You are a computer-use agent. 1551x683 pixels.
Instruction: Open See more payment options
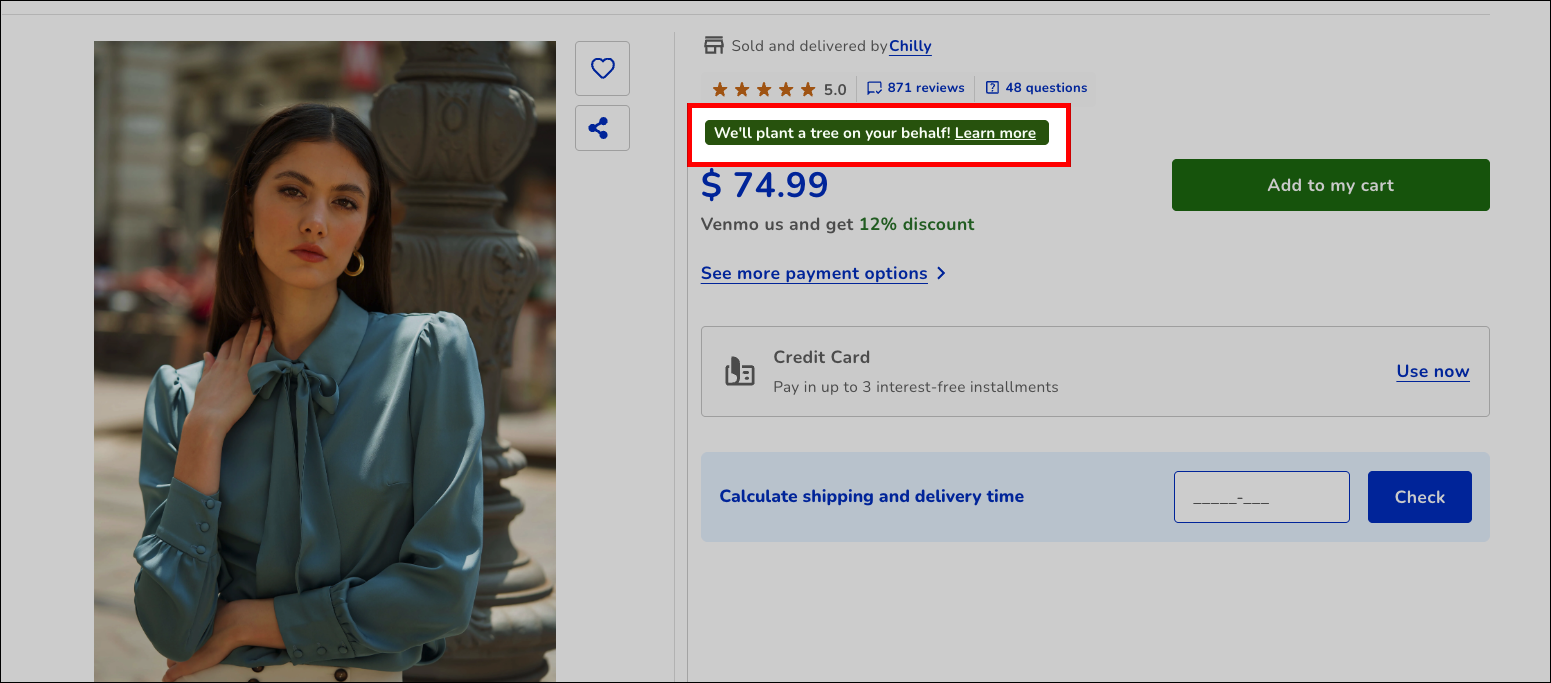point(814,273)
